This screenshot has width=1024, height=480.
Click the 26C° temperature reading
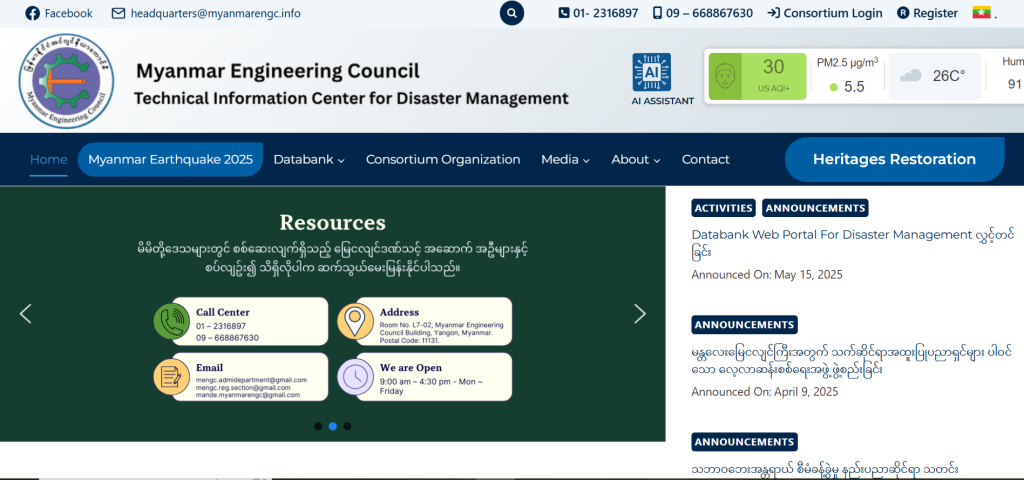pyautogui.click(x=948, y=76)
